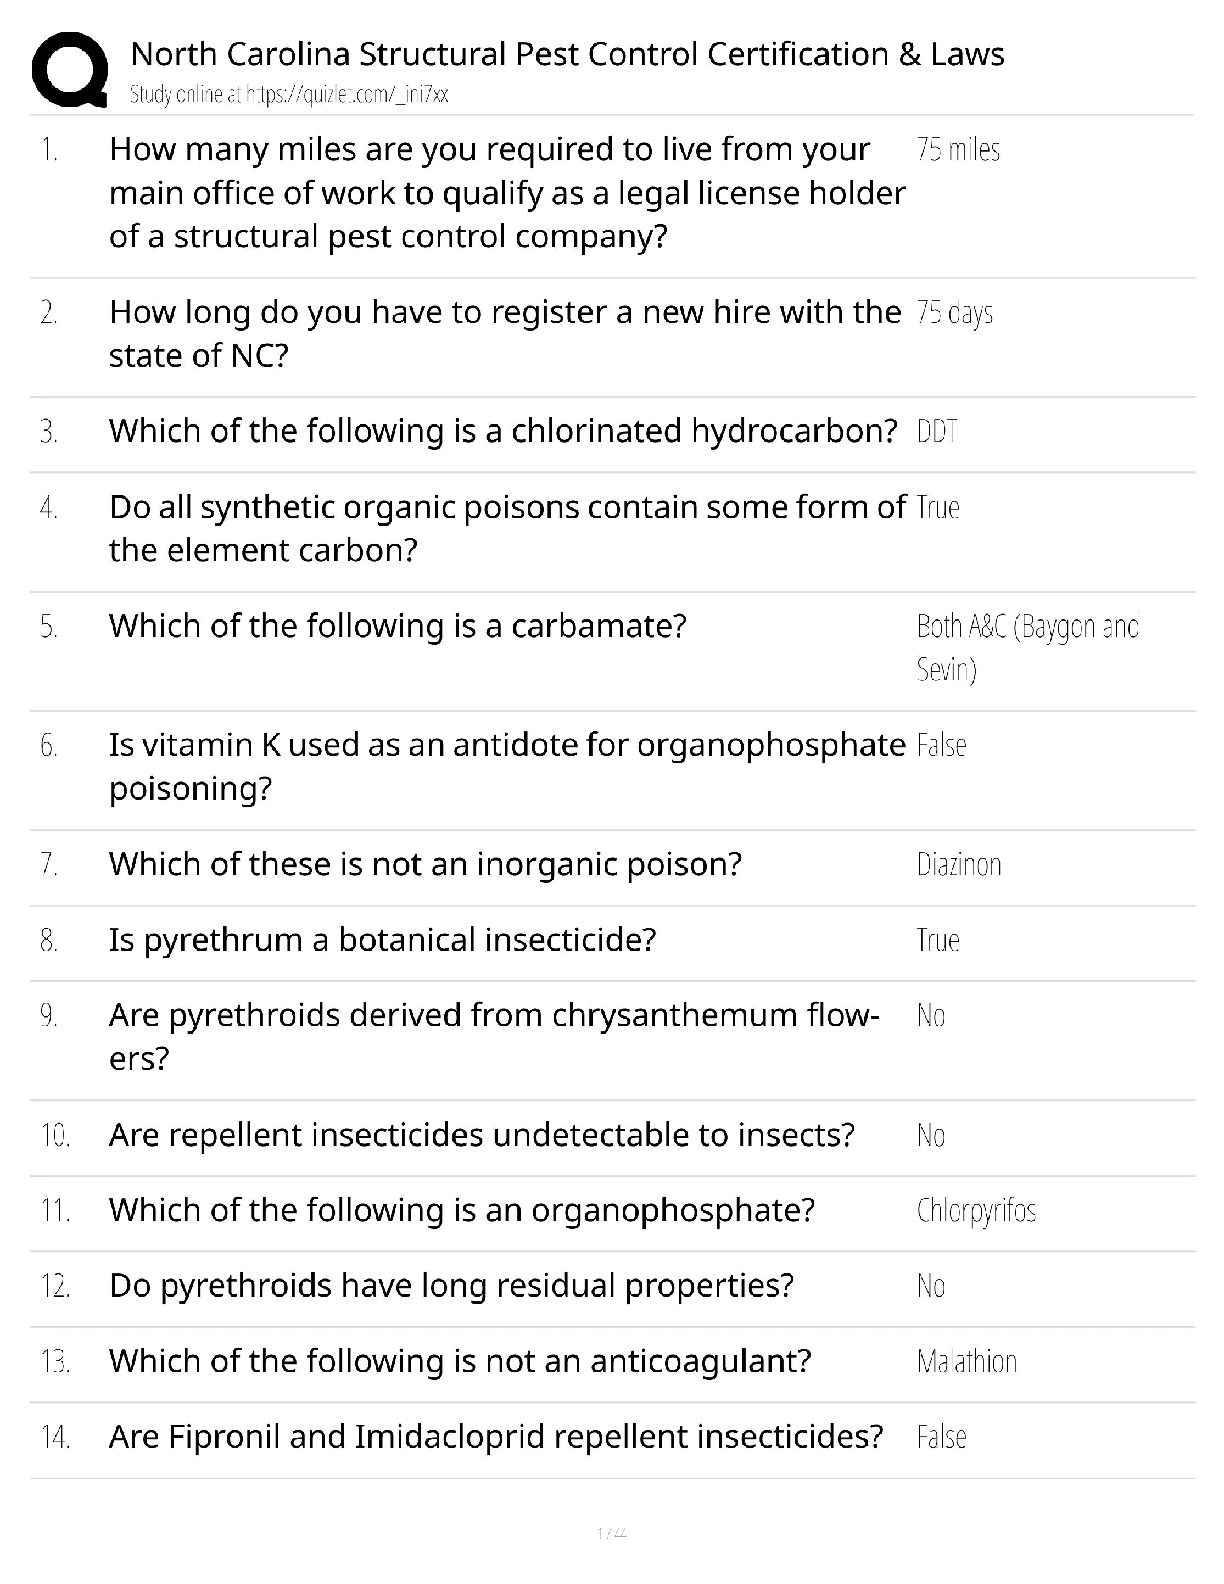Click the "Diazinon" answer
The image size is (1224, 1584).
(958, 865)
